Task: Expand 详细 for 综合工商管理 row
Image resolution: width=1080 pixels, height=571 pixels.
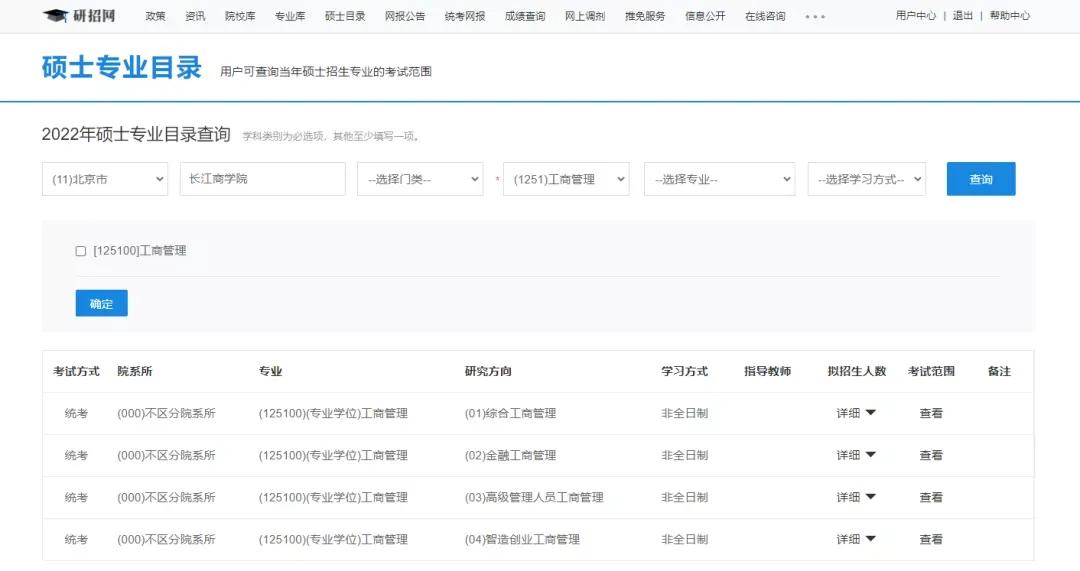Action: pos(855,413)
